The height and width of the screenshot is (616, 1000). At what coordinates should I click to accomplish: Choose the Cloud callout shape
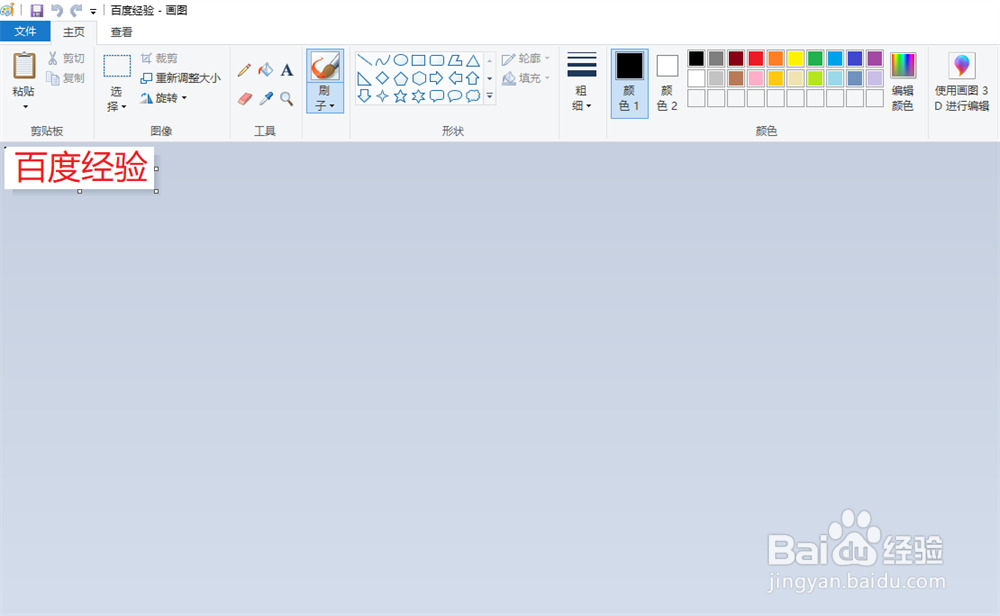(473, 96)
